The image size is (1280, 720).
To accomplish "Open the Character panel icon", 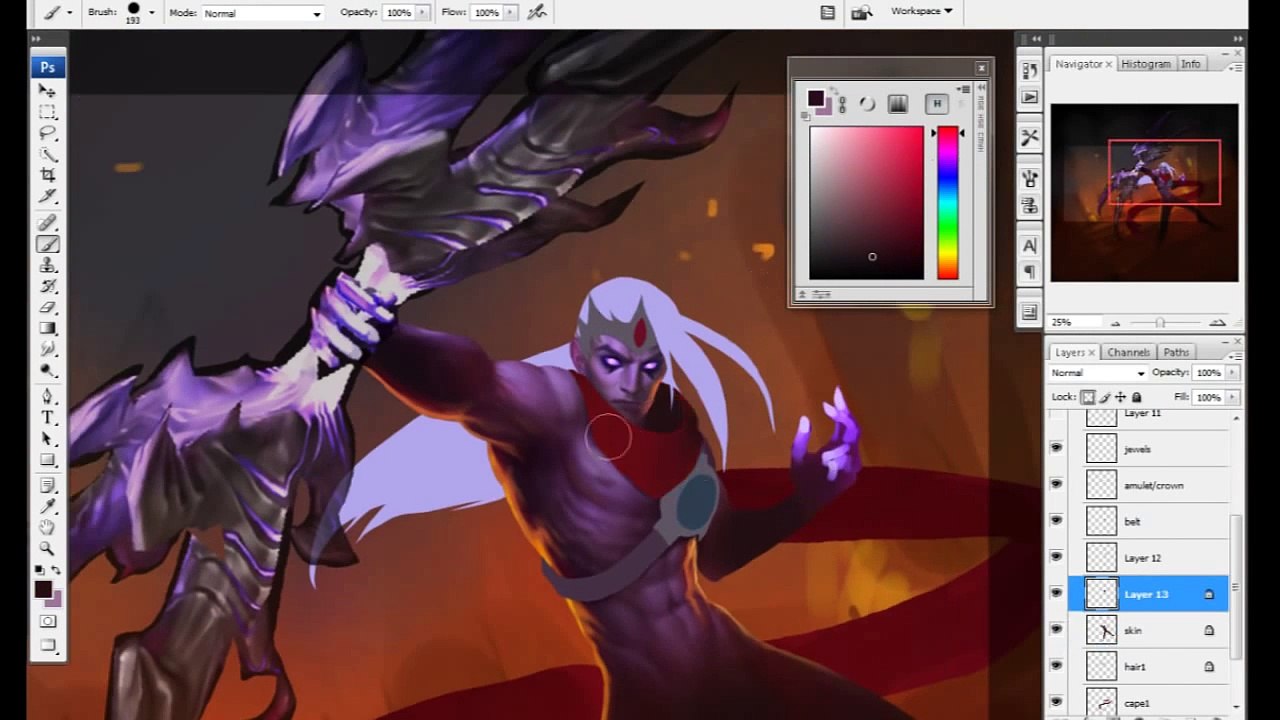I will point(1030,246).
